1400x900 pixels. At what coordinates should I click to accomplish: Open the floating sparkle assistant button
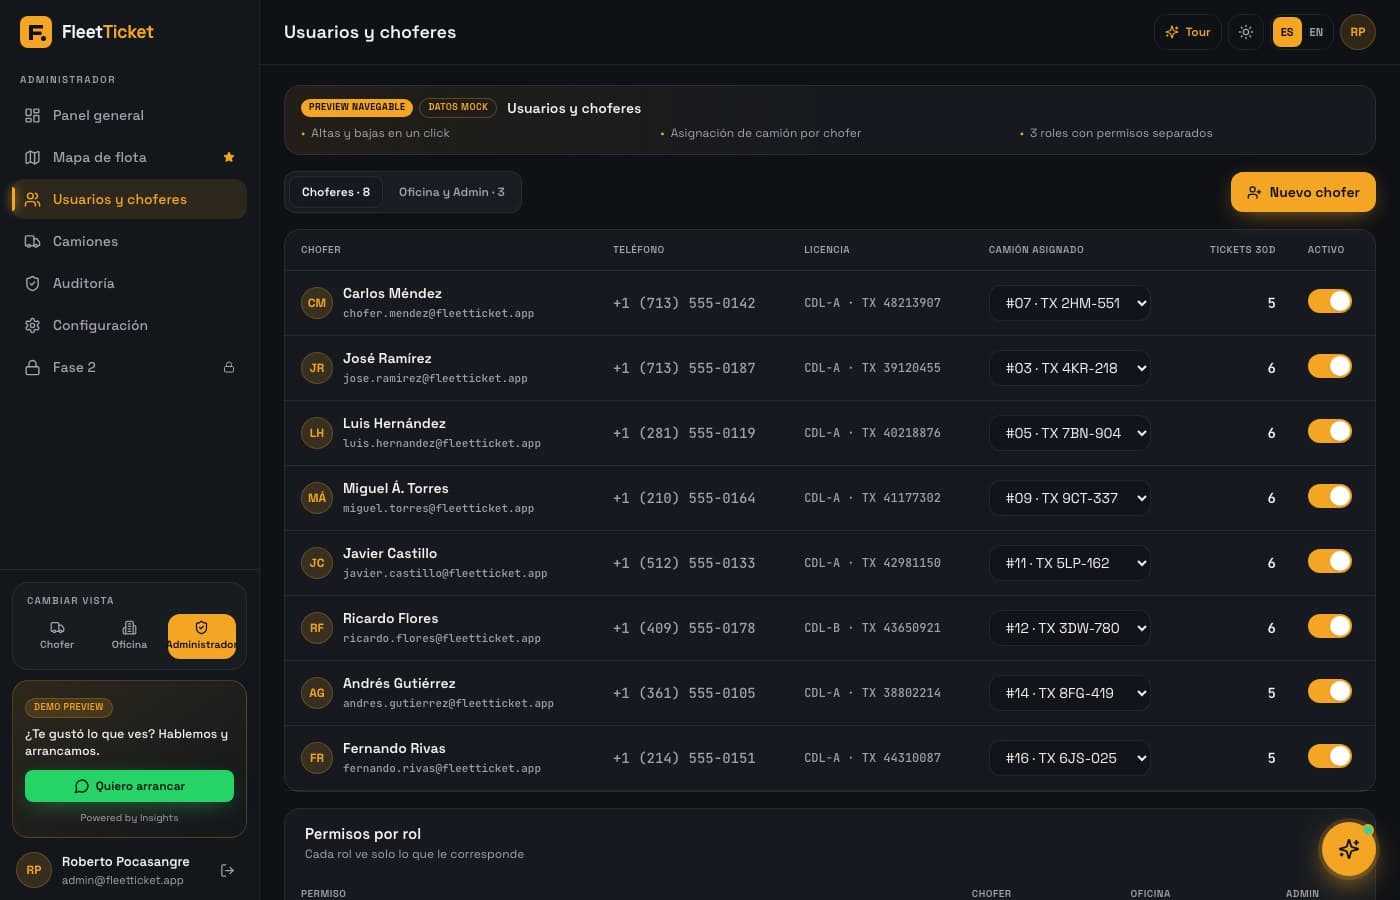pos(1349,849)
